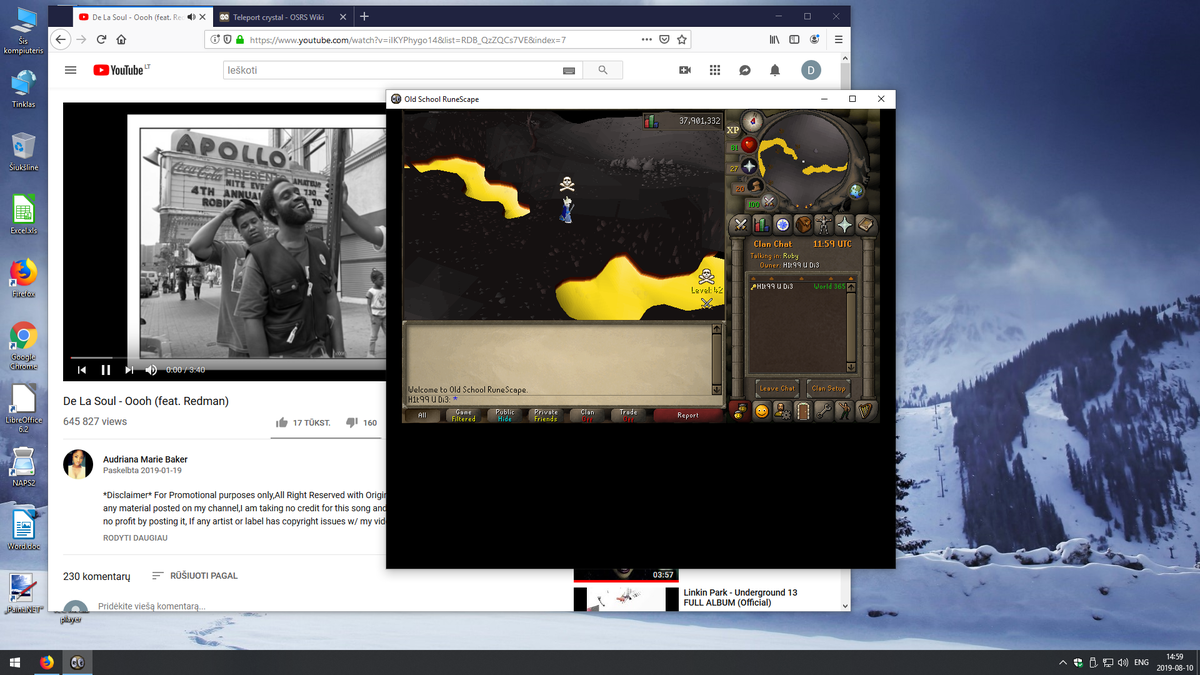Open the Combat Options tab in RuneScape

(740, 225)
